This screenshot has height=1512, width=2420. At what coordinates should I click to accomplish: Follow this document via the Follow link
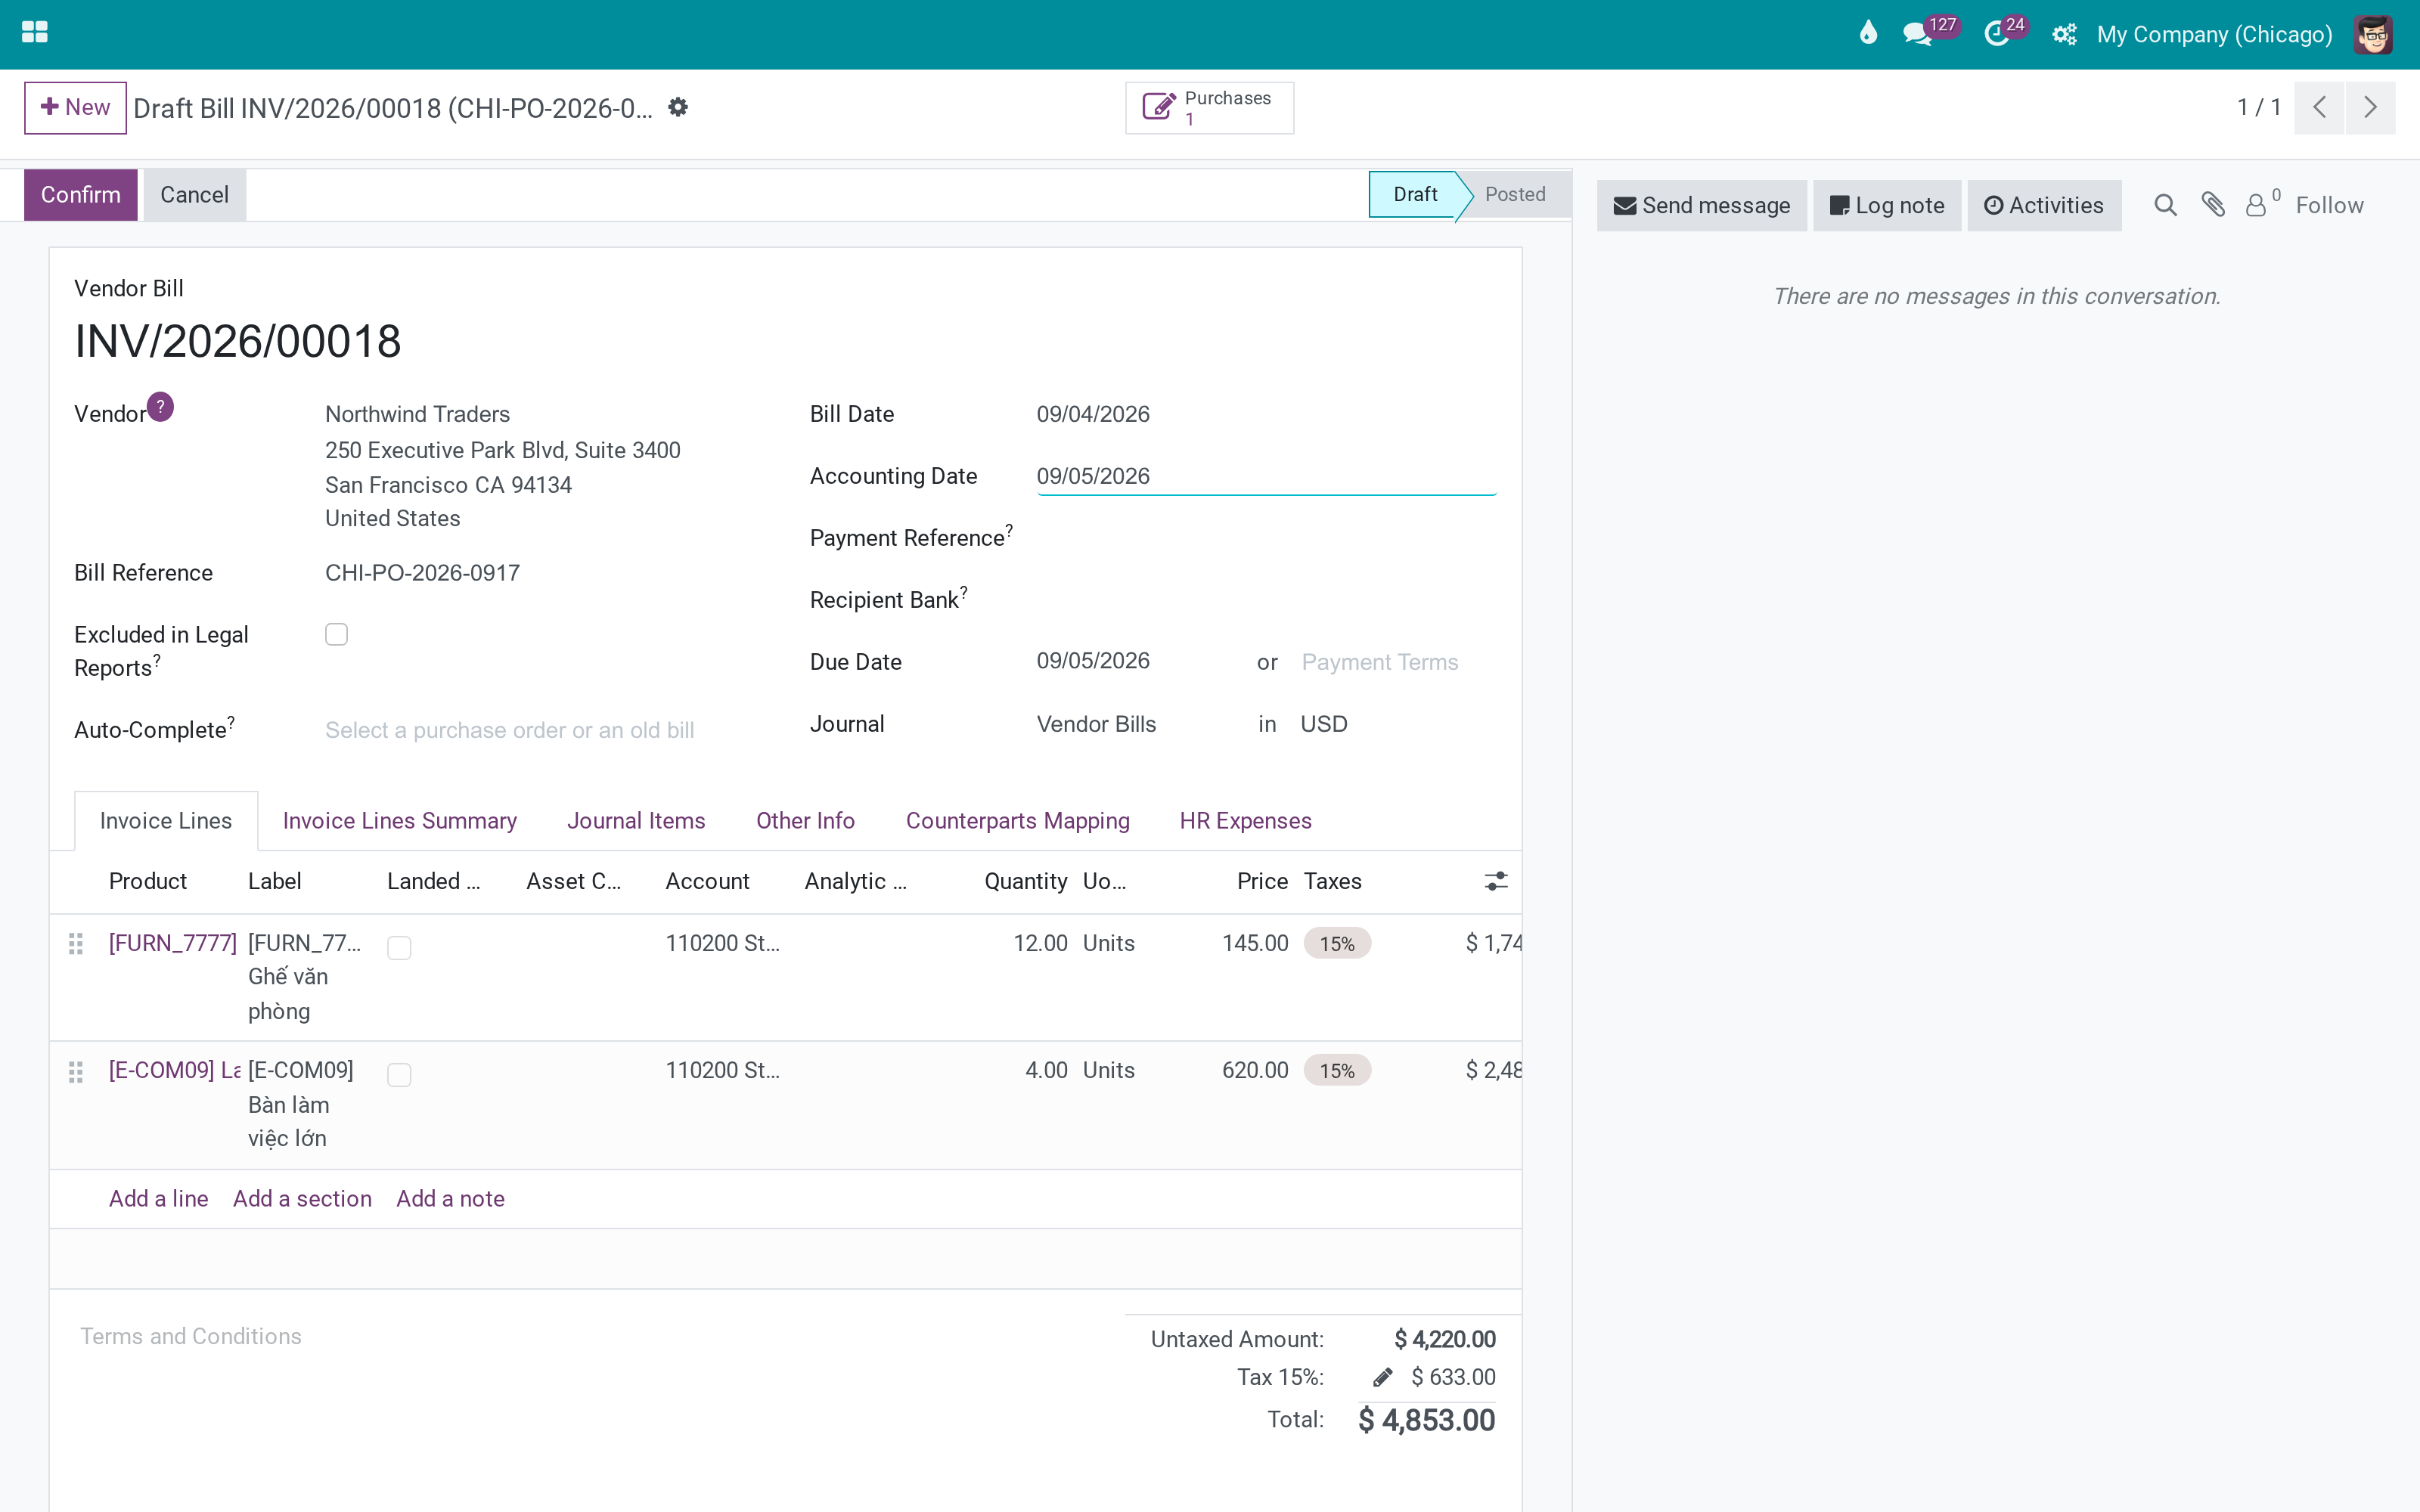tap(2329, 205)
